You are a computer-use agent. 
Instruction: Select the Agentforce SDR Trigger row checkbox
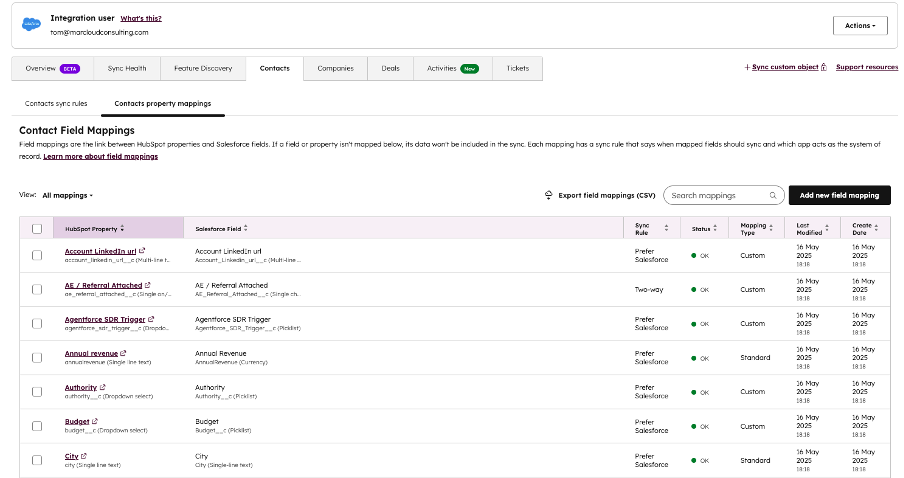[x=37, y=323]
